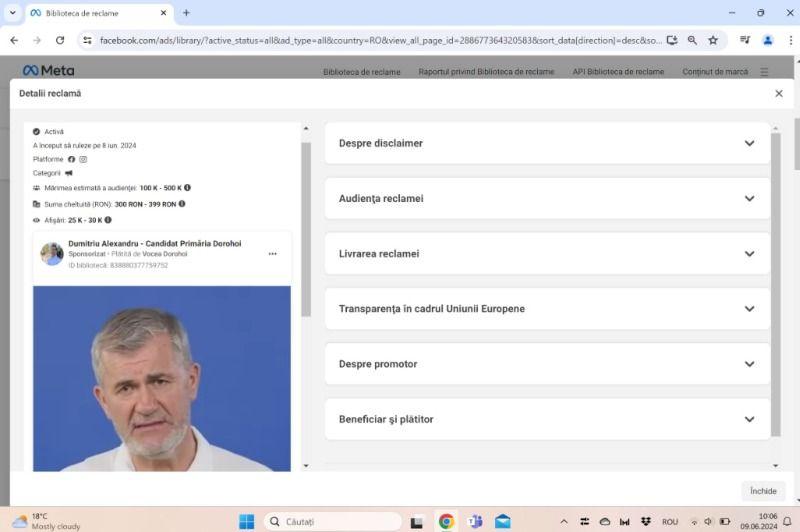800x532 pixels.
Task: Reload the page in the browser
Action: click(x=60, y=40)
